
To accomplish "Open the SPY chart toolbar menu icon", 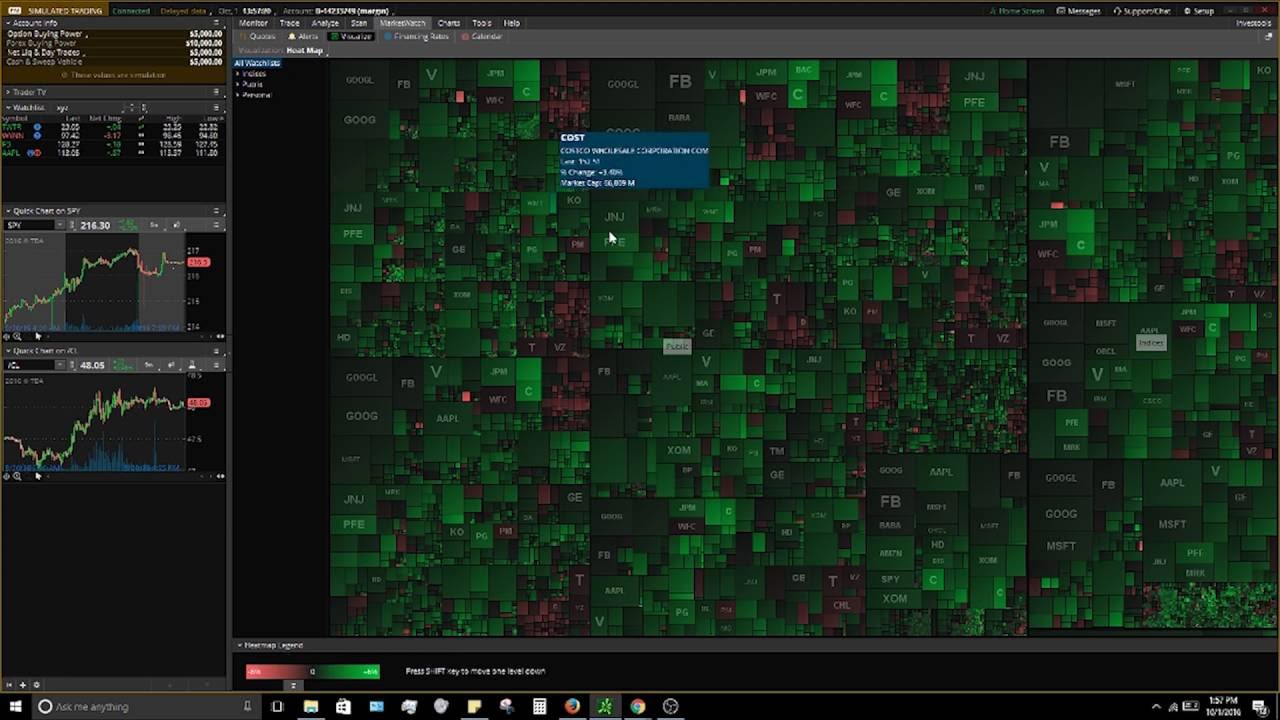I will tap(216, 225).
